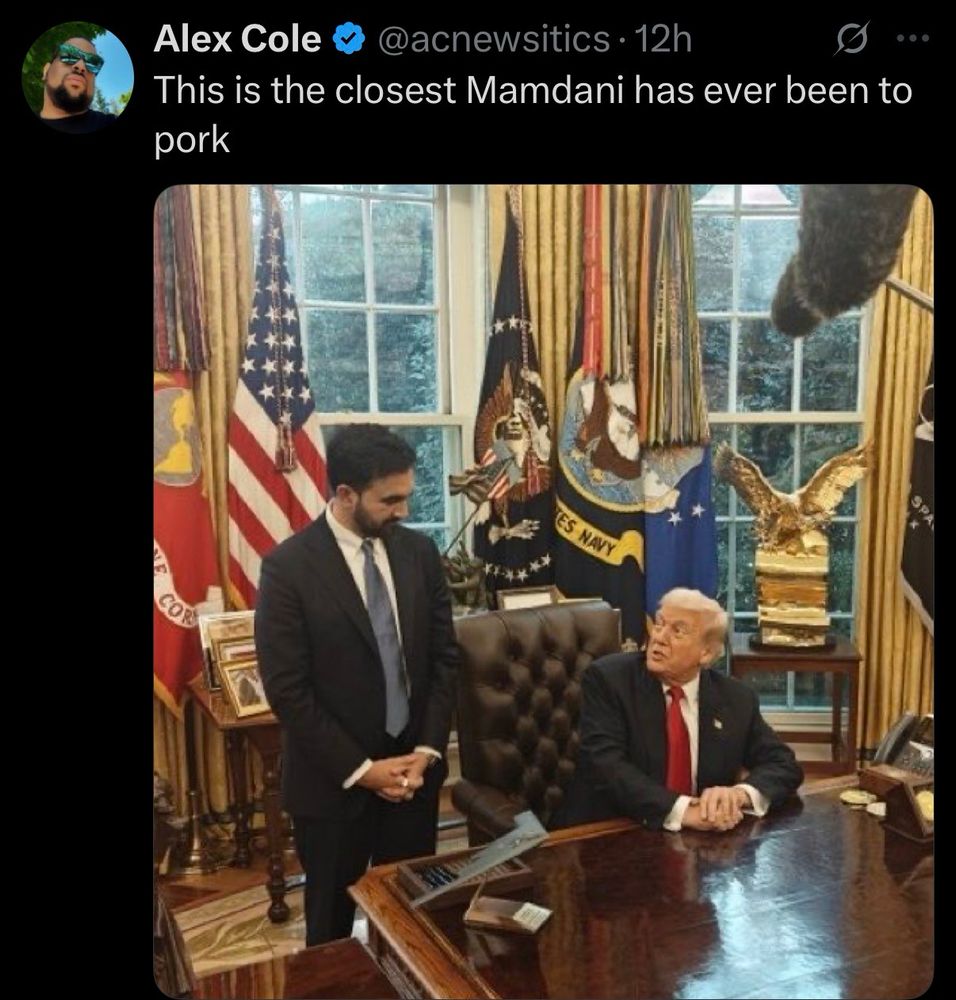Click the tweet text about Mamdani

point(533,115)
